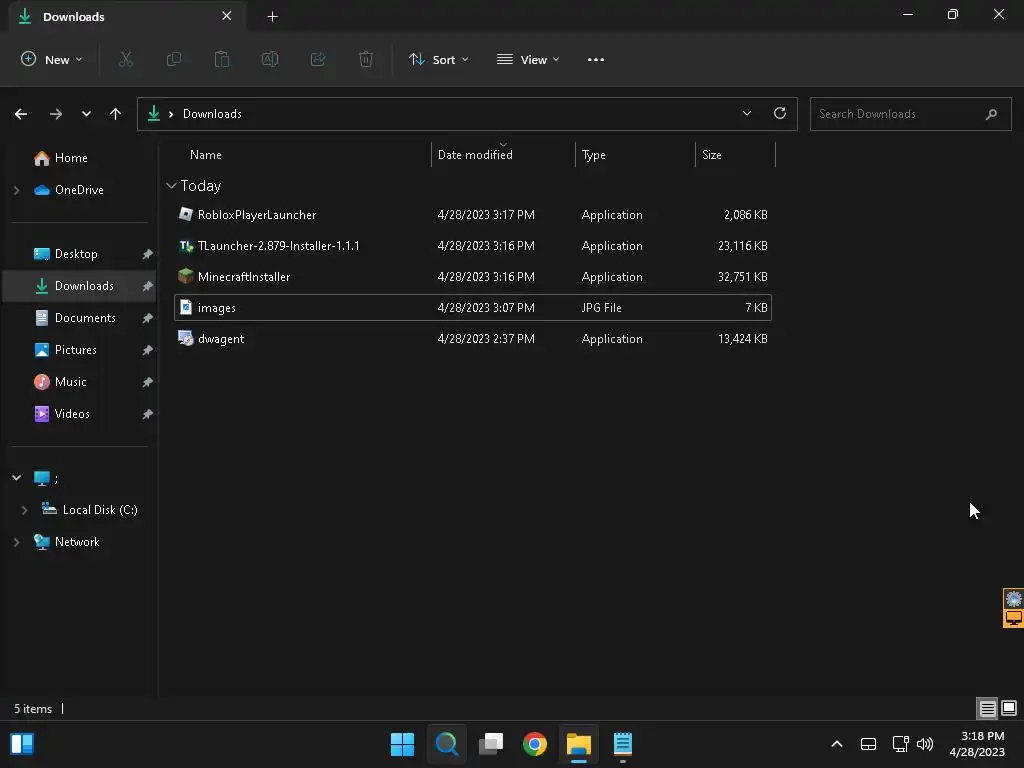Add a new tab
Image resolution: width=1024 pixels, height=768 pixels.
[x=272, y=17]
